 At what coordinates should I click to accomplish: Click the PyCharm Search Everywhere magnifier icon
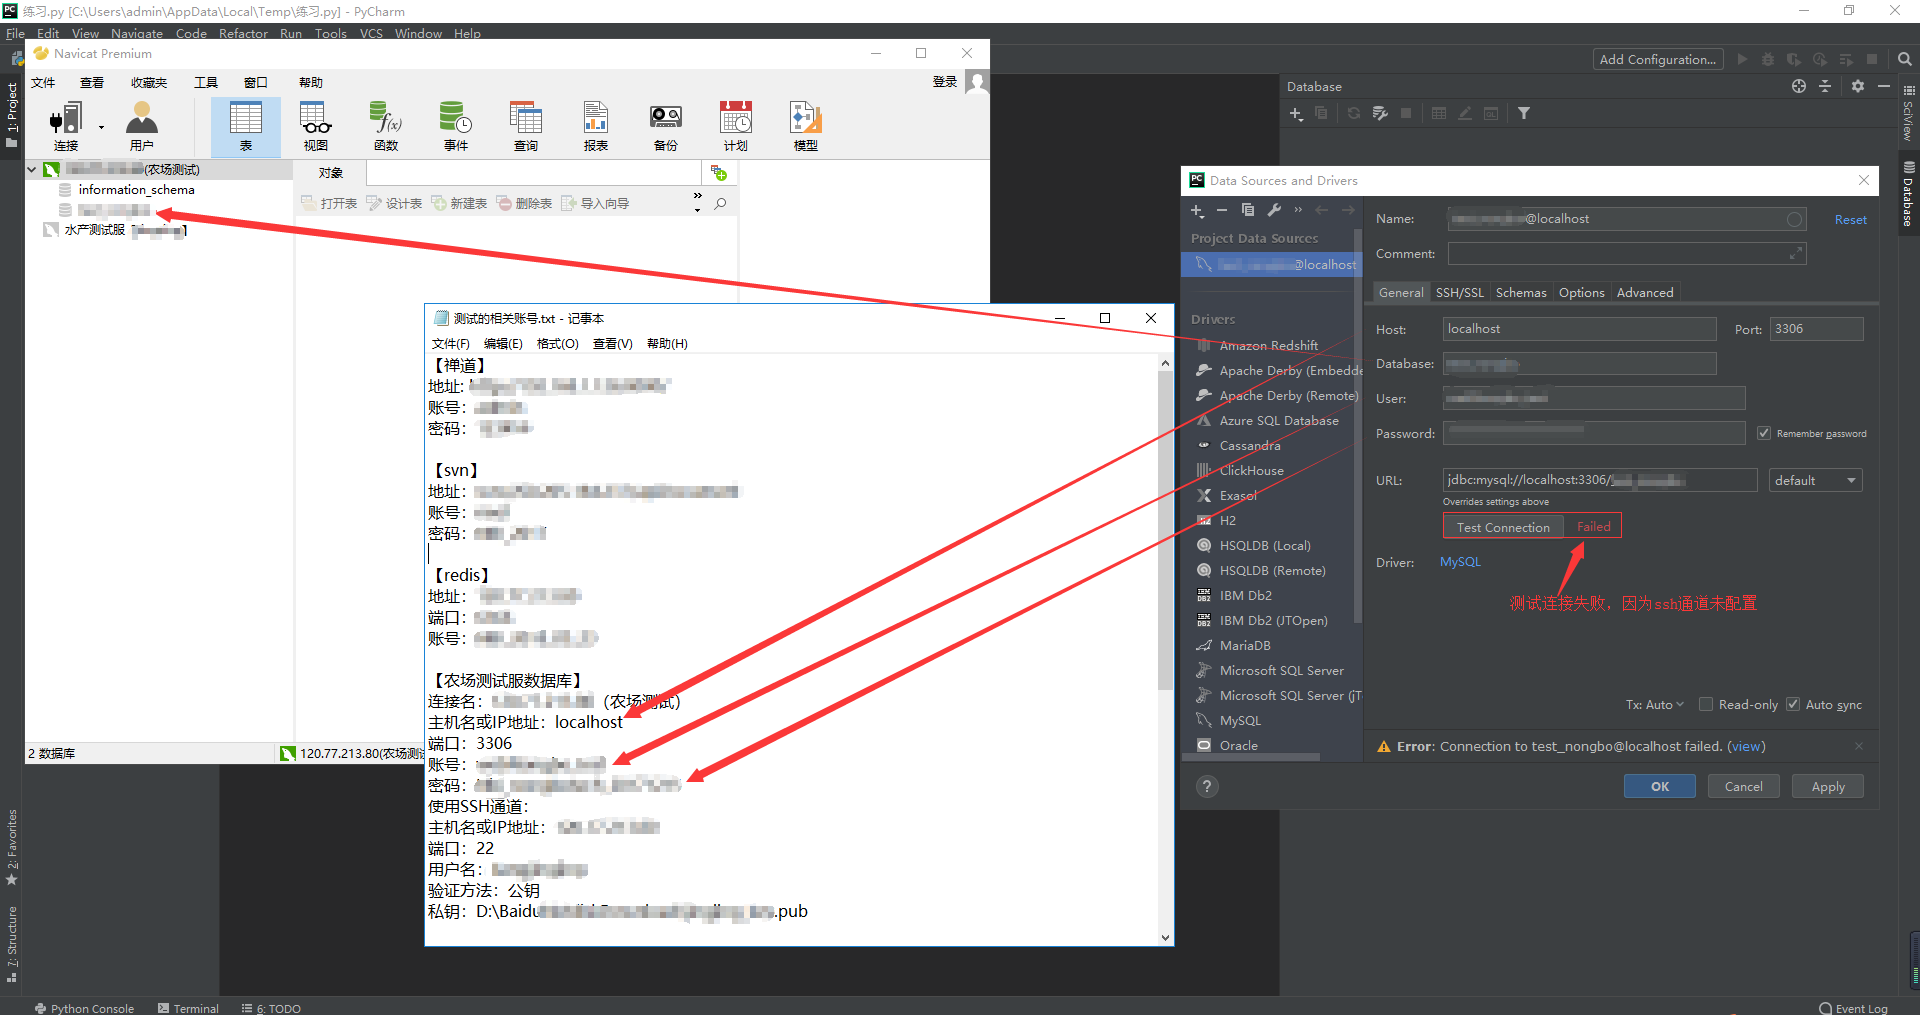pos(1905,59)
